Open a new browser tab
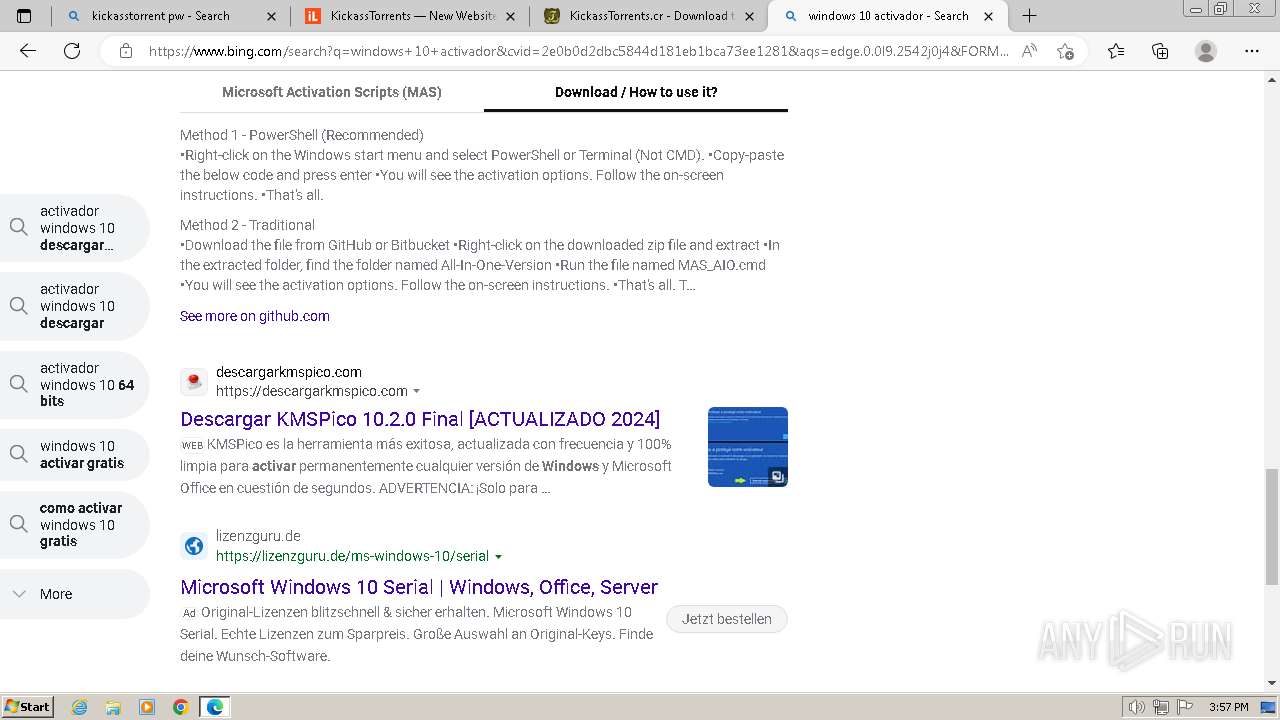1280x720 pixels. point(1029,16)
